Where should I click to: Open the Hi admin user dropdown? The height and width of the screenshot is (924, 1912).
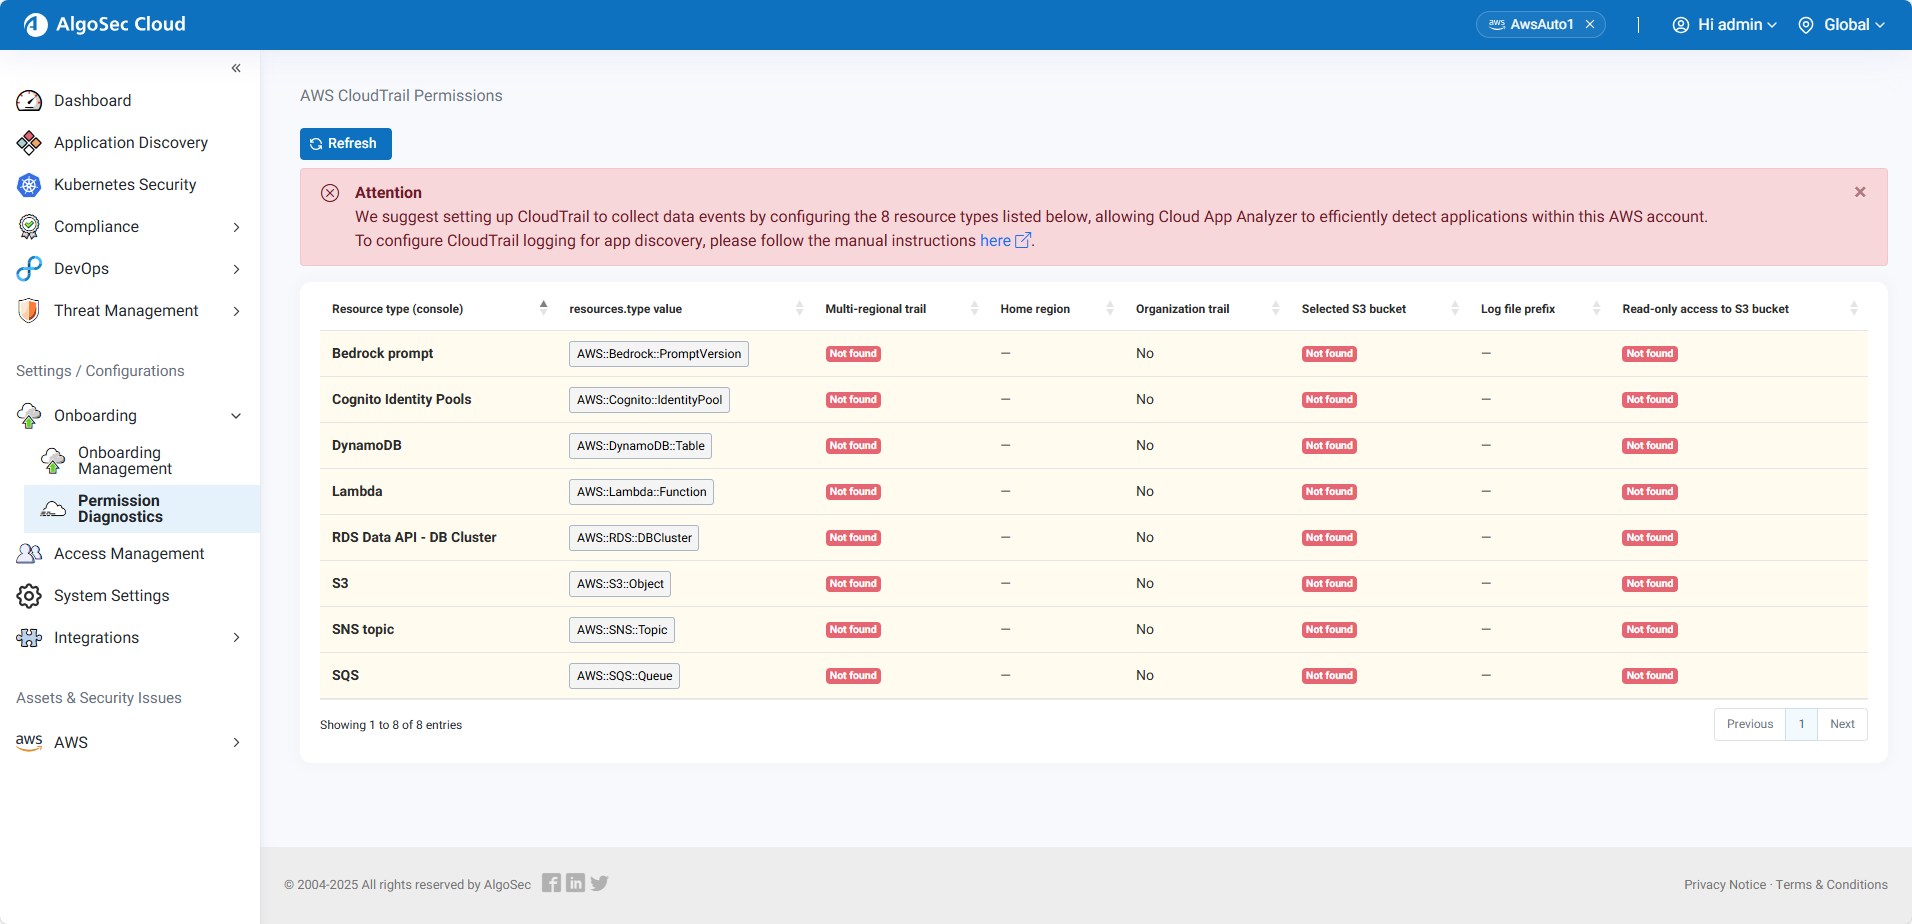tap(1725, 25)
